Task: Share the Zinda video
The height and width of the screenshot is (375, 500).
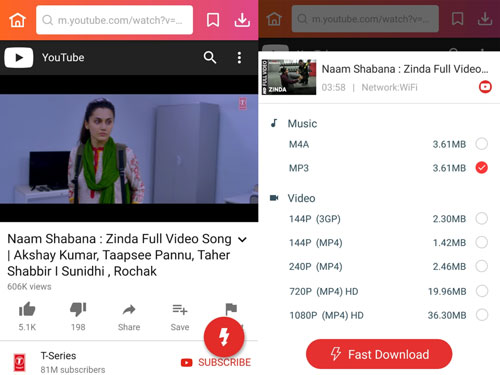Action: pyautogui.click(x=129, y=317)
